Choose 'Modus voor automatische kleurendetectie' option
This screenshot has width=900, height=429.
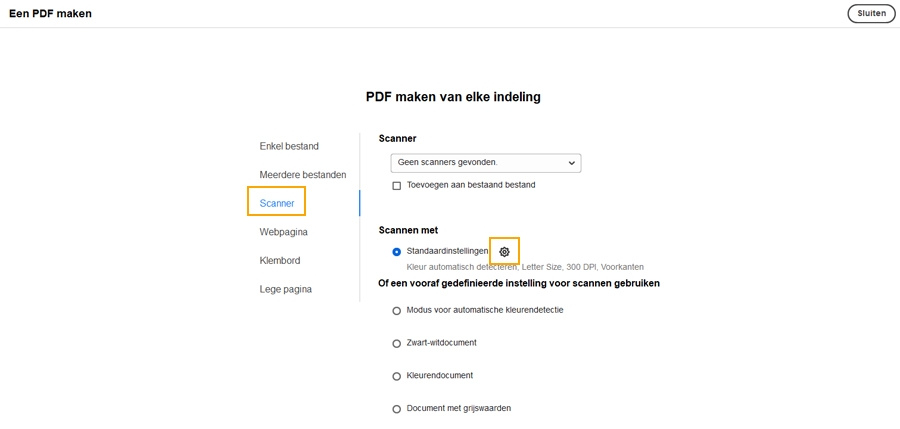coord(397,311)
